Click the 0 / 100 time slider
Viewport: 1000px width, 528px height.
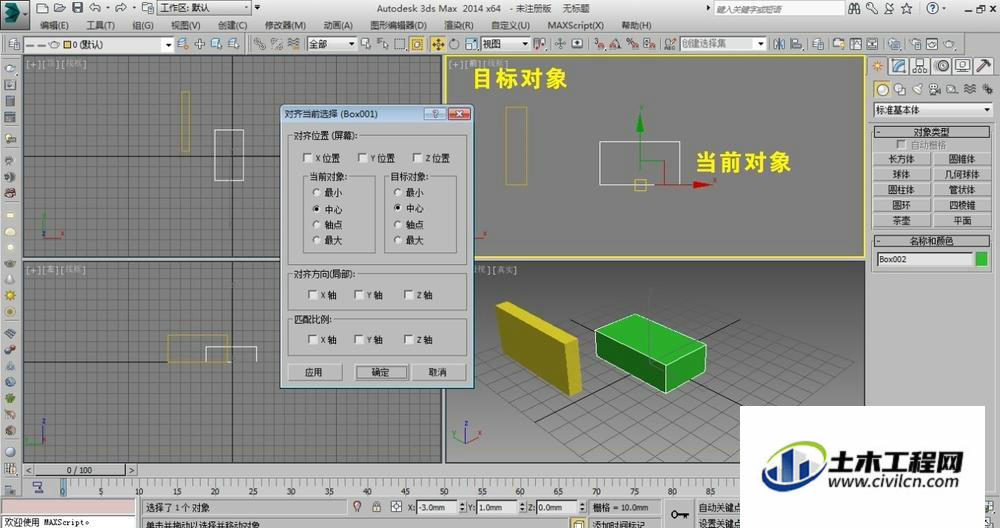coord(80,470)
